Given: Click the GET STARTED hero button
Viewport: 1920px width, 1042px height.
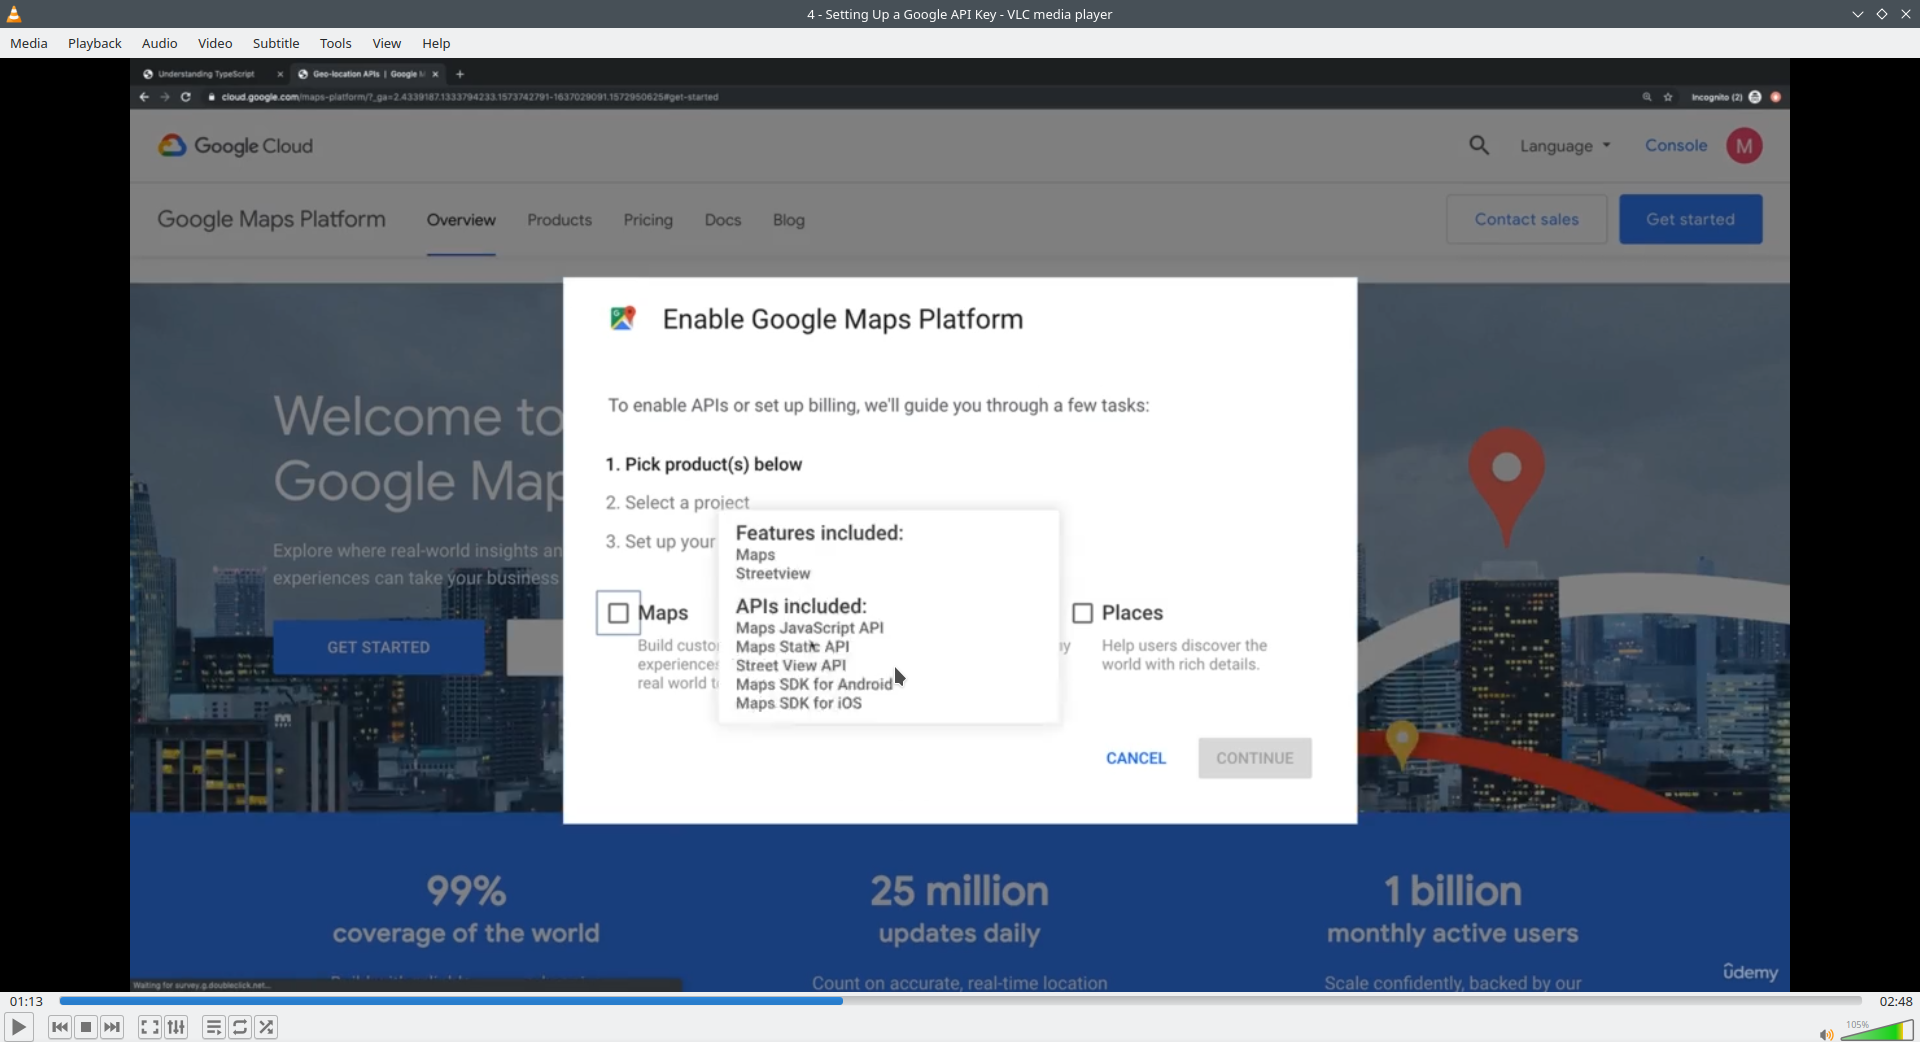Looking at the screenshot, I should point(379,647).
